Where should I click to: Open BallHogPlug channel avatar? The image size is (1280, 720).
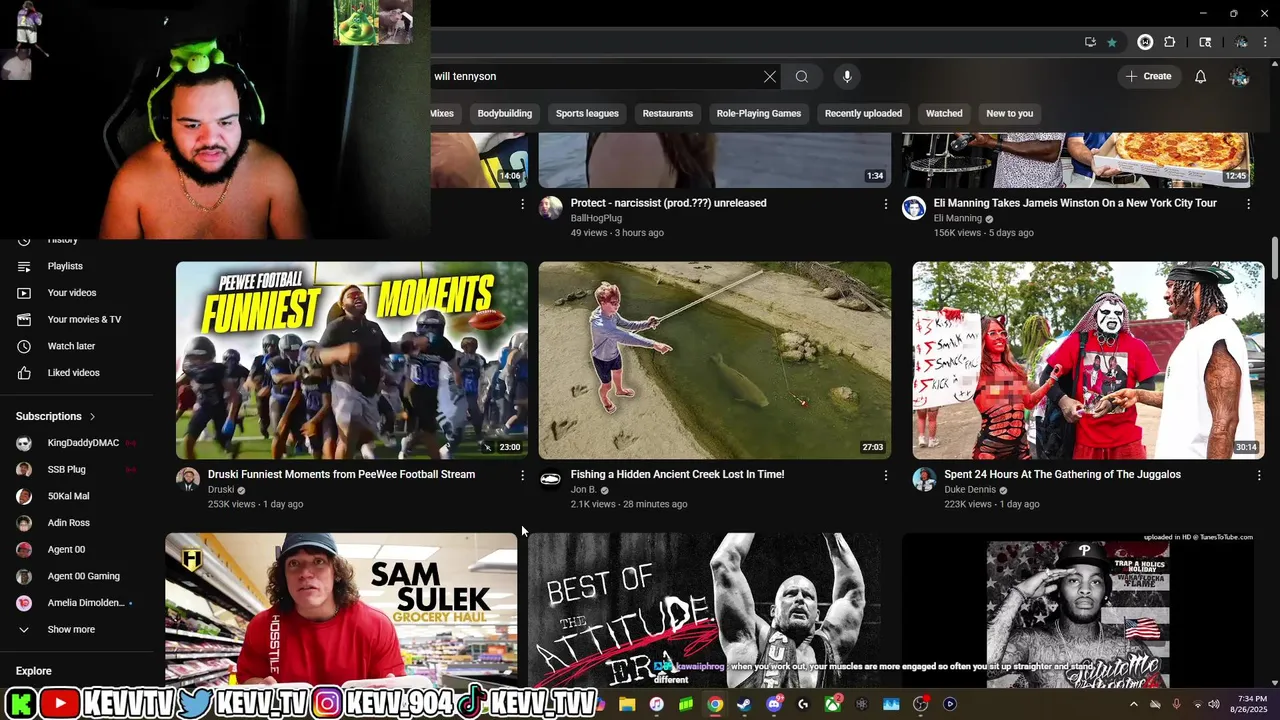[x=550, y=208]
